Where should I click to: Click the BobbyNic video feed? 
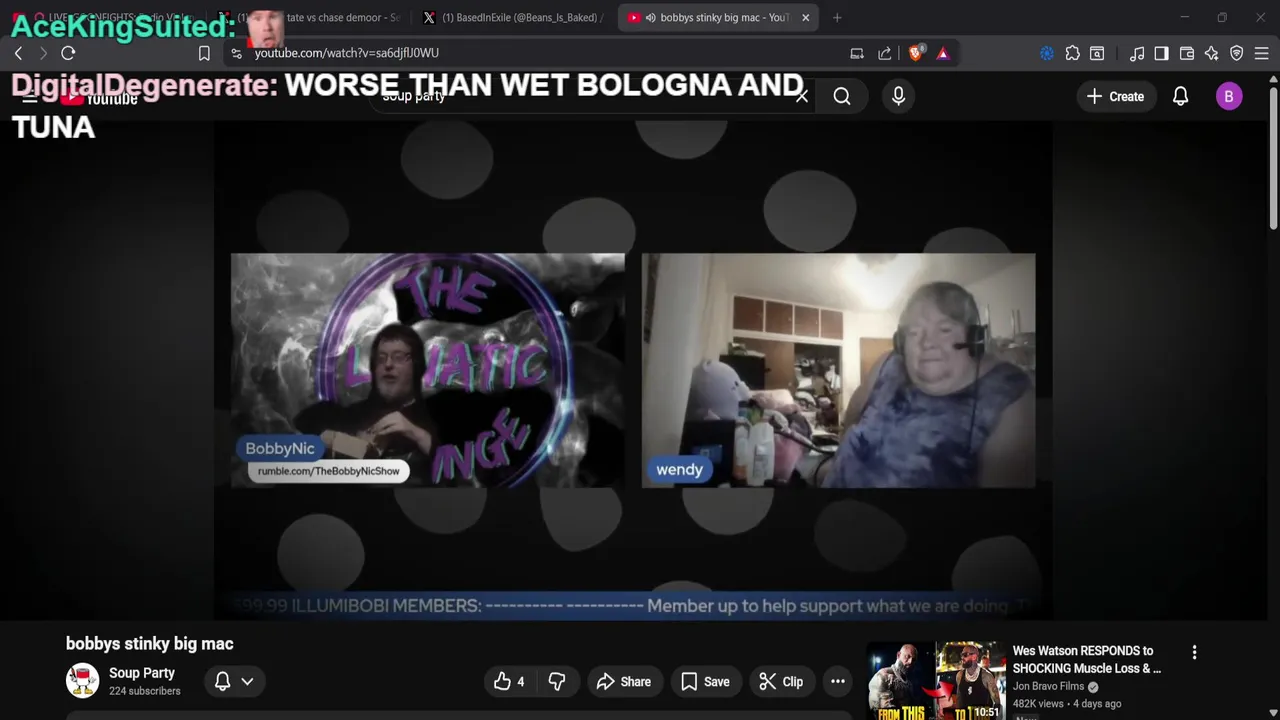(x=428, y=370)
